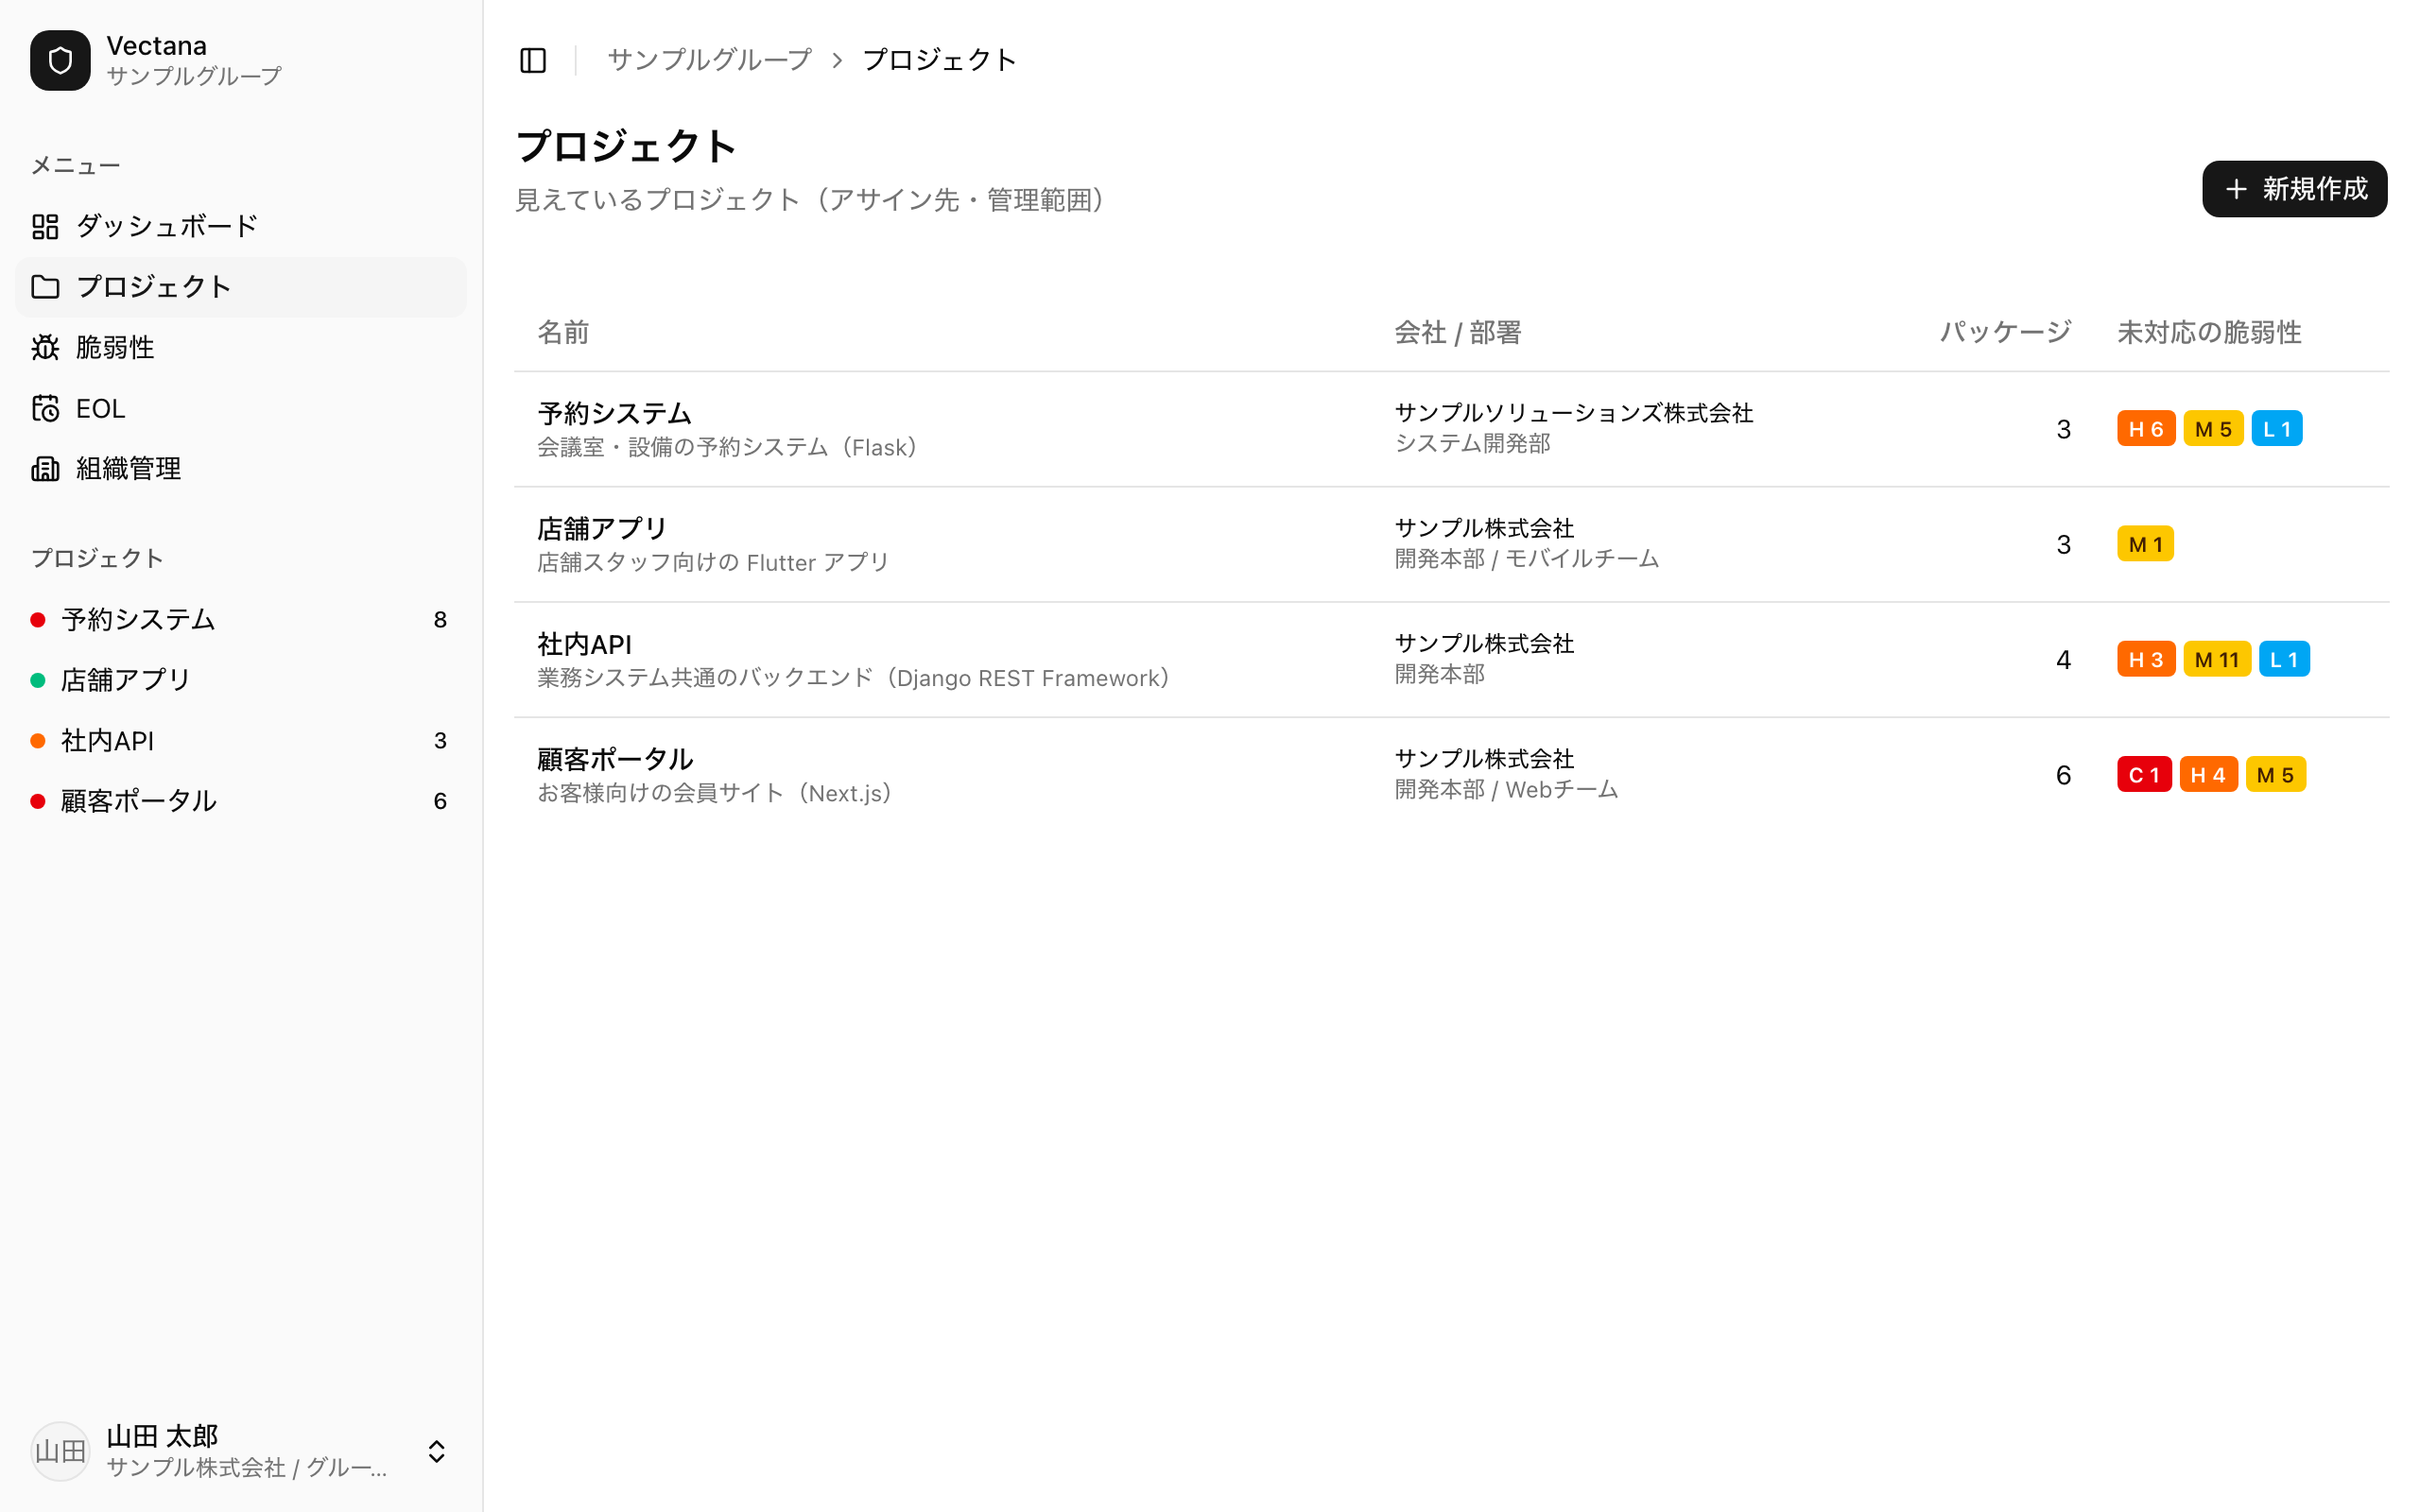Click red status dot beside 顧客ポータル
The height and width of the screenshot is (1512, 2420).
point(38,801)
